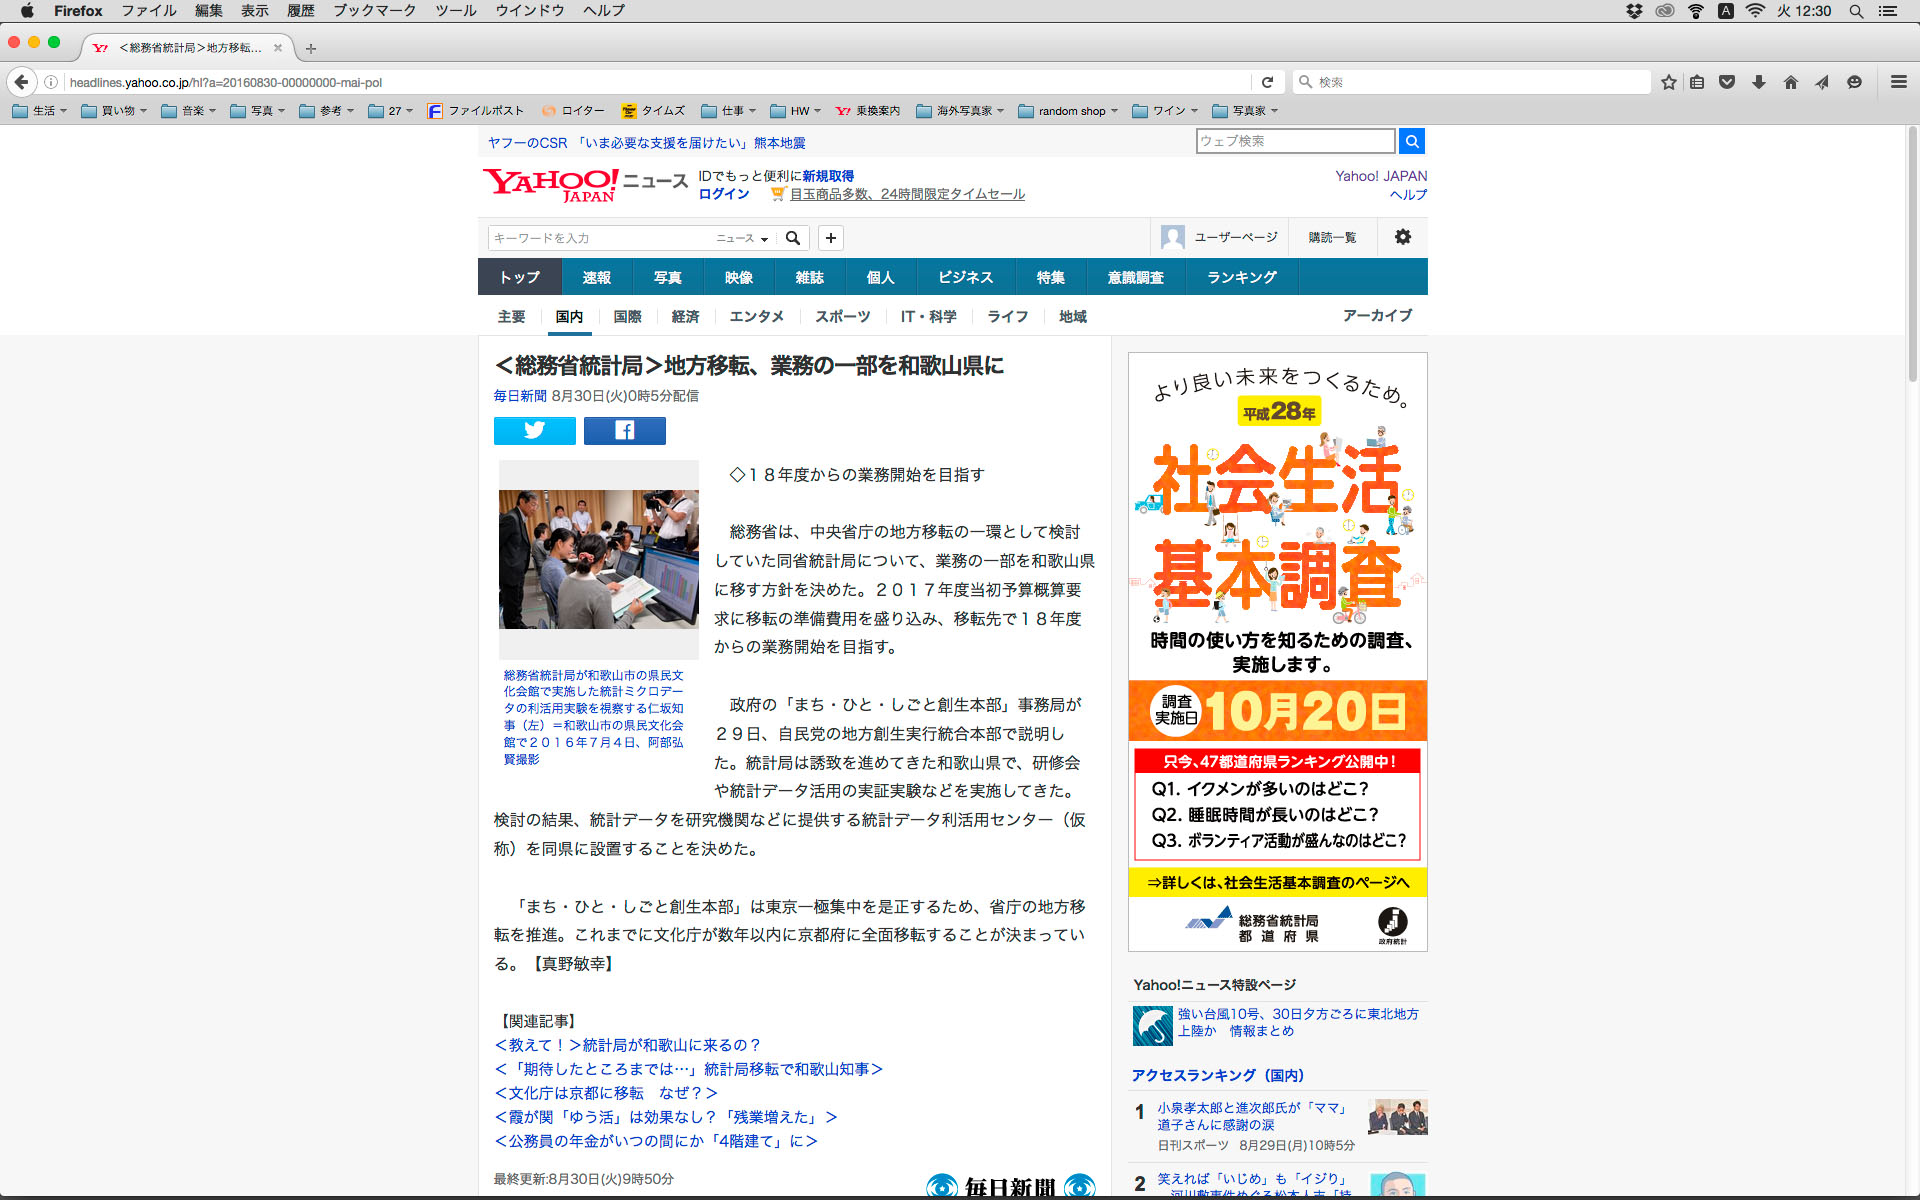Select the 国際 news category tab
1920x1200 pixels.
coord(627,316)
